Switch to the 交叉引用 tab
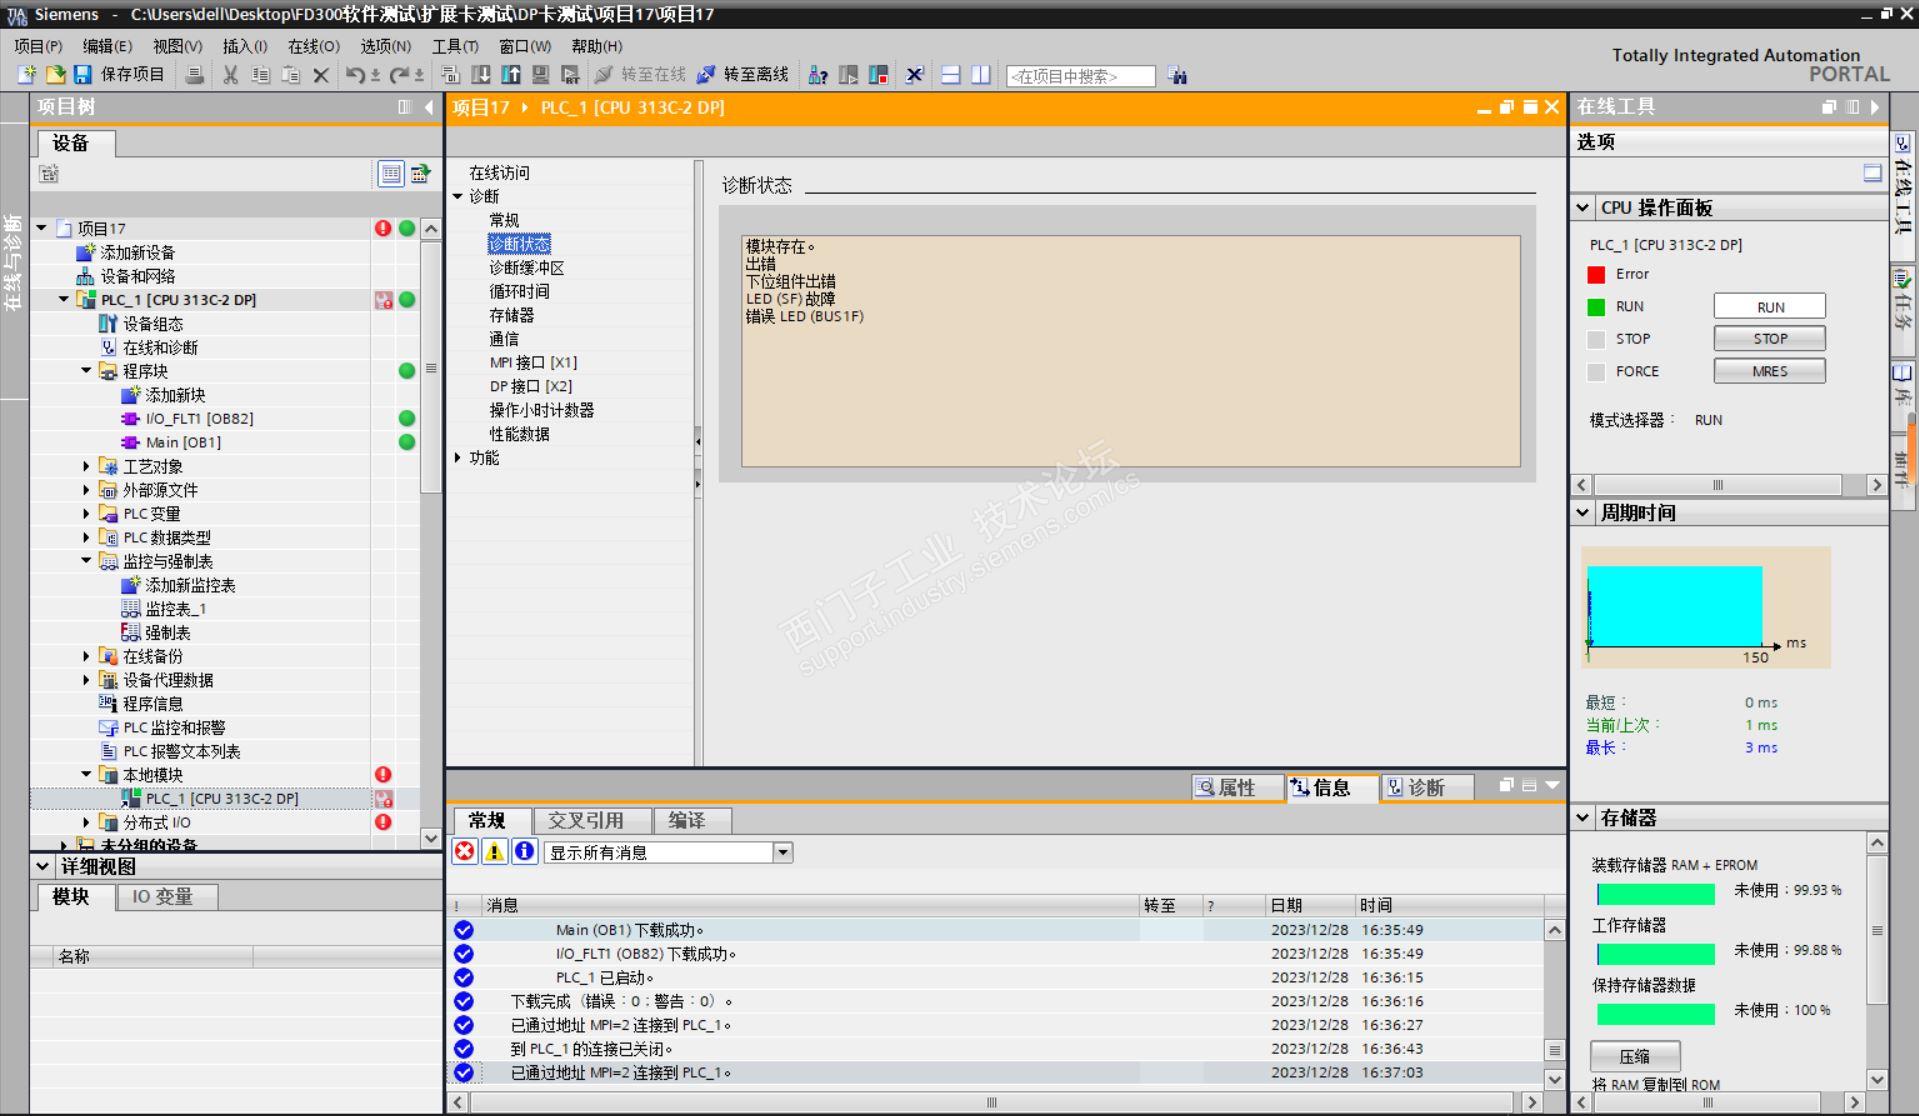The height and width of the screenshot is (1116, 1919). [592, 821]
